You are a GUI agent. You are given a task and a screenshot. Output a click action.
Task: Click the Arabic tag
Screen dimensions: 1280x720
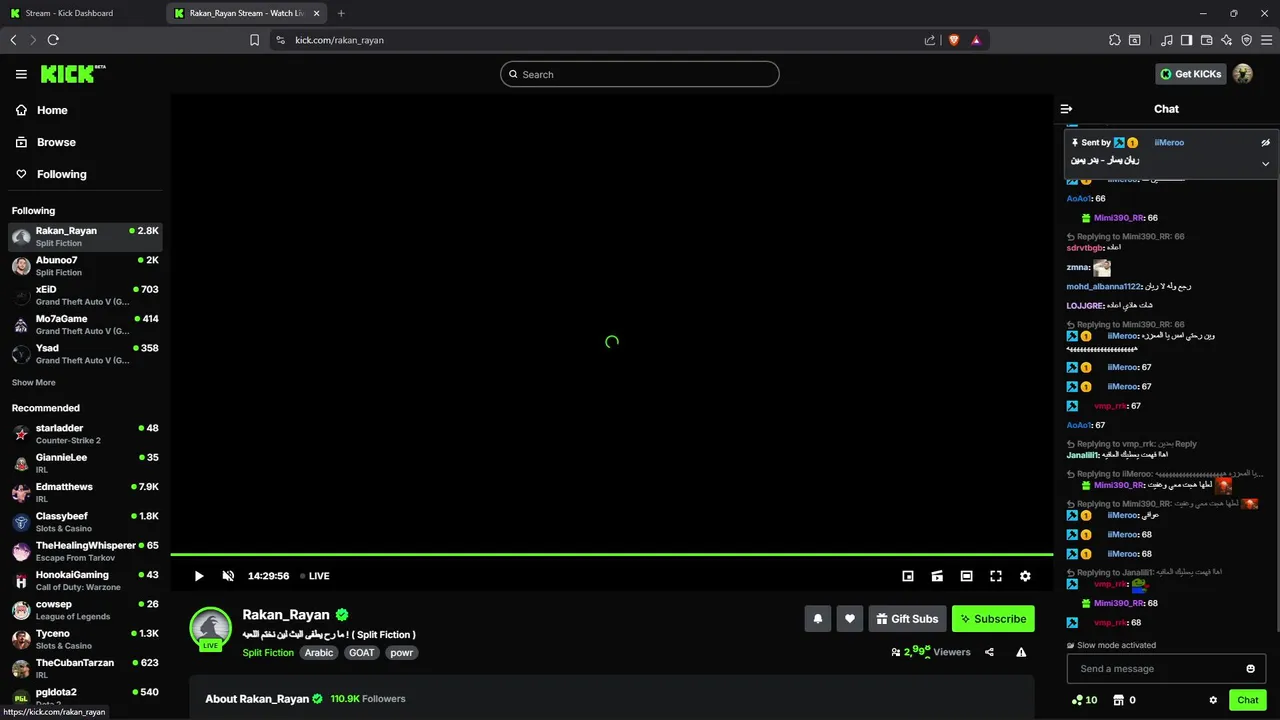(319, 653)
